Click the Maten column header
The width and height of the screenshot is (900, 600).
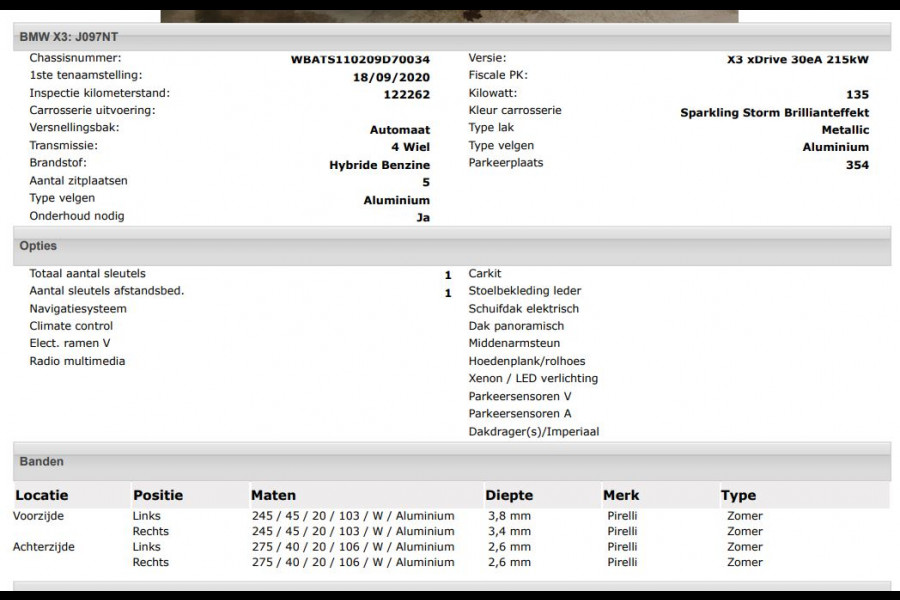(273, 495)
